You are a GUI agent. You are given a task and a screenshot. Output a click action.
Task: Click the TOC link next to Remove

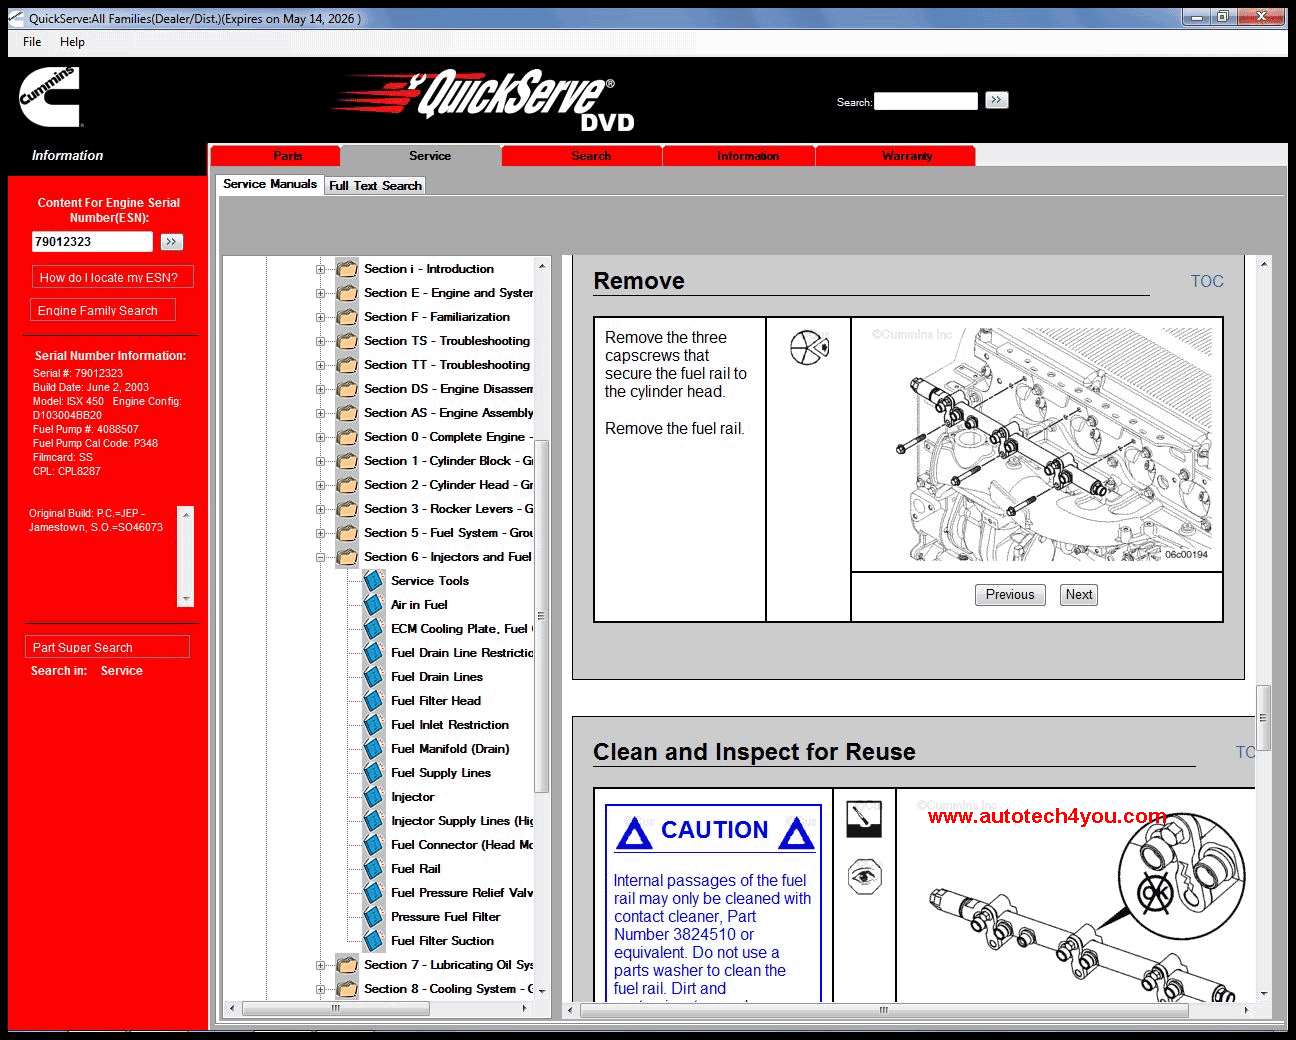point(1207,281)
